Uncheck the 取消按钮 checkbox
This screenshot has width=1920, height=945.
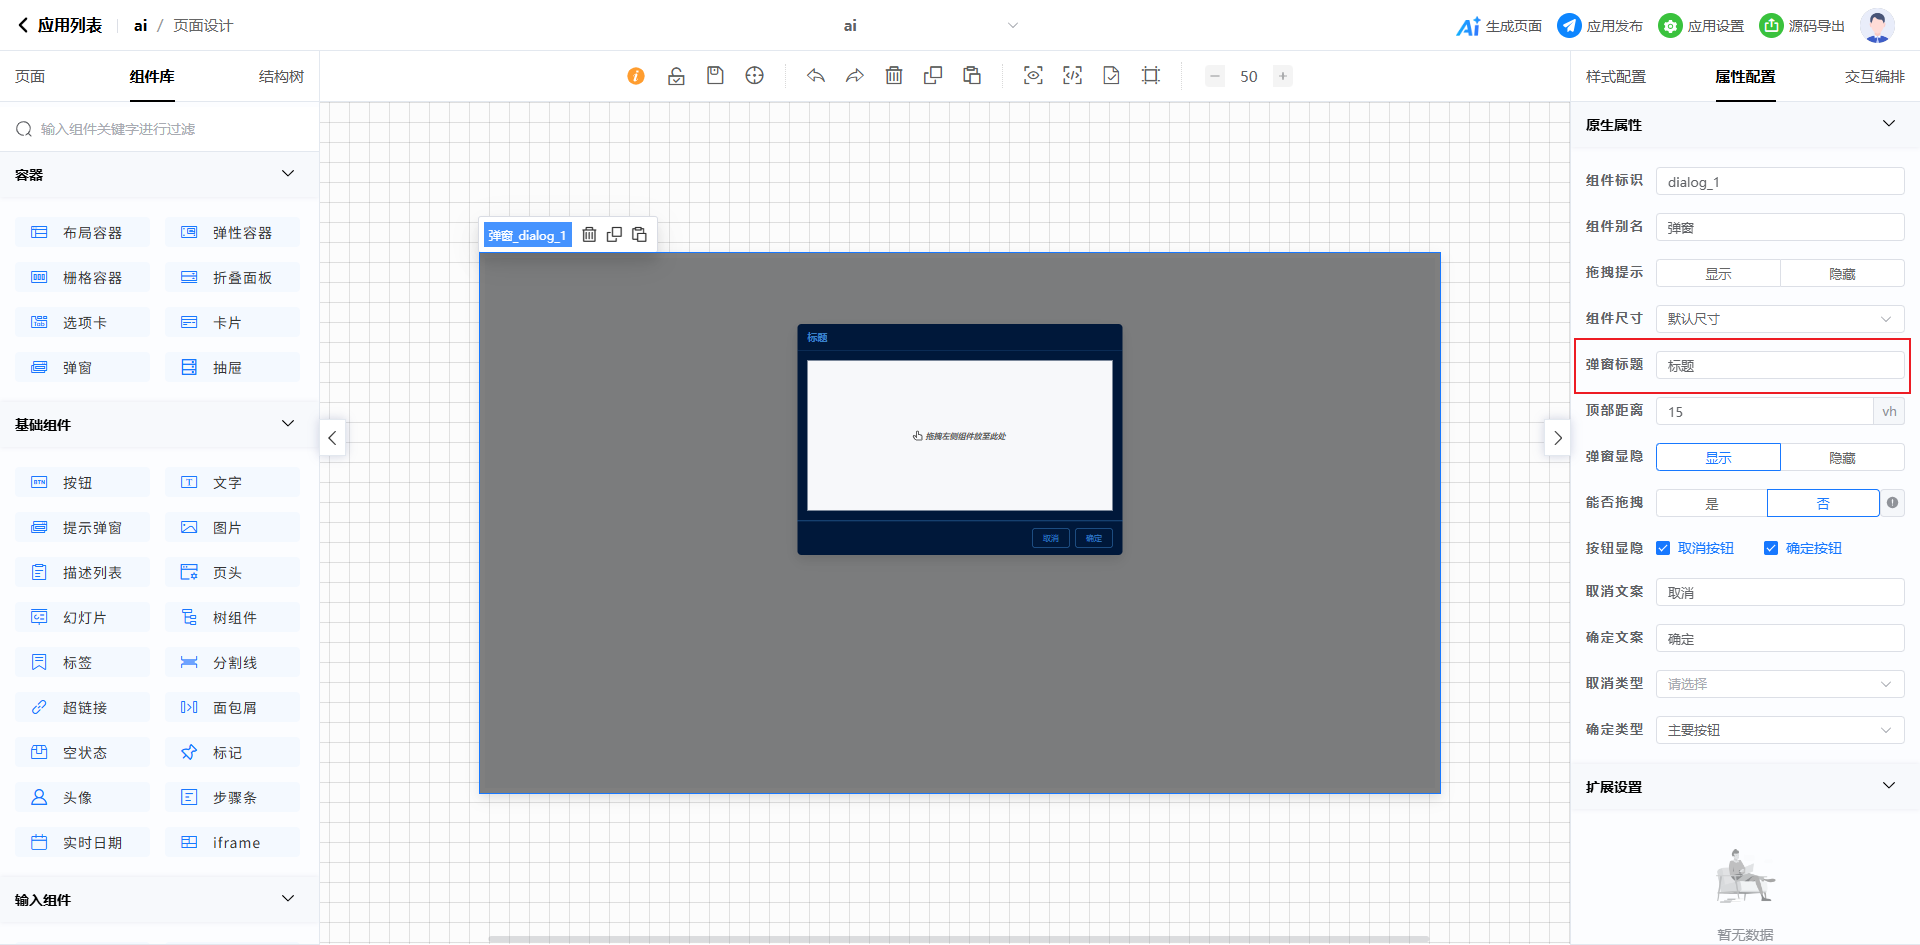[x=1663, y=548]
